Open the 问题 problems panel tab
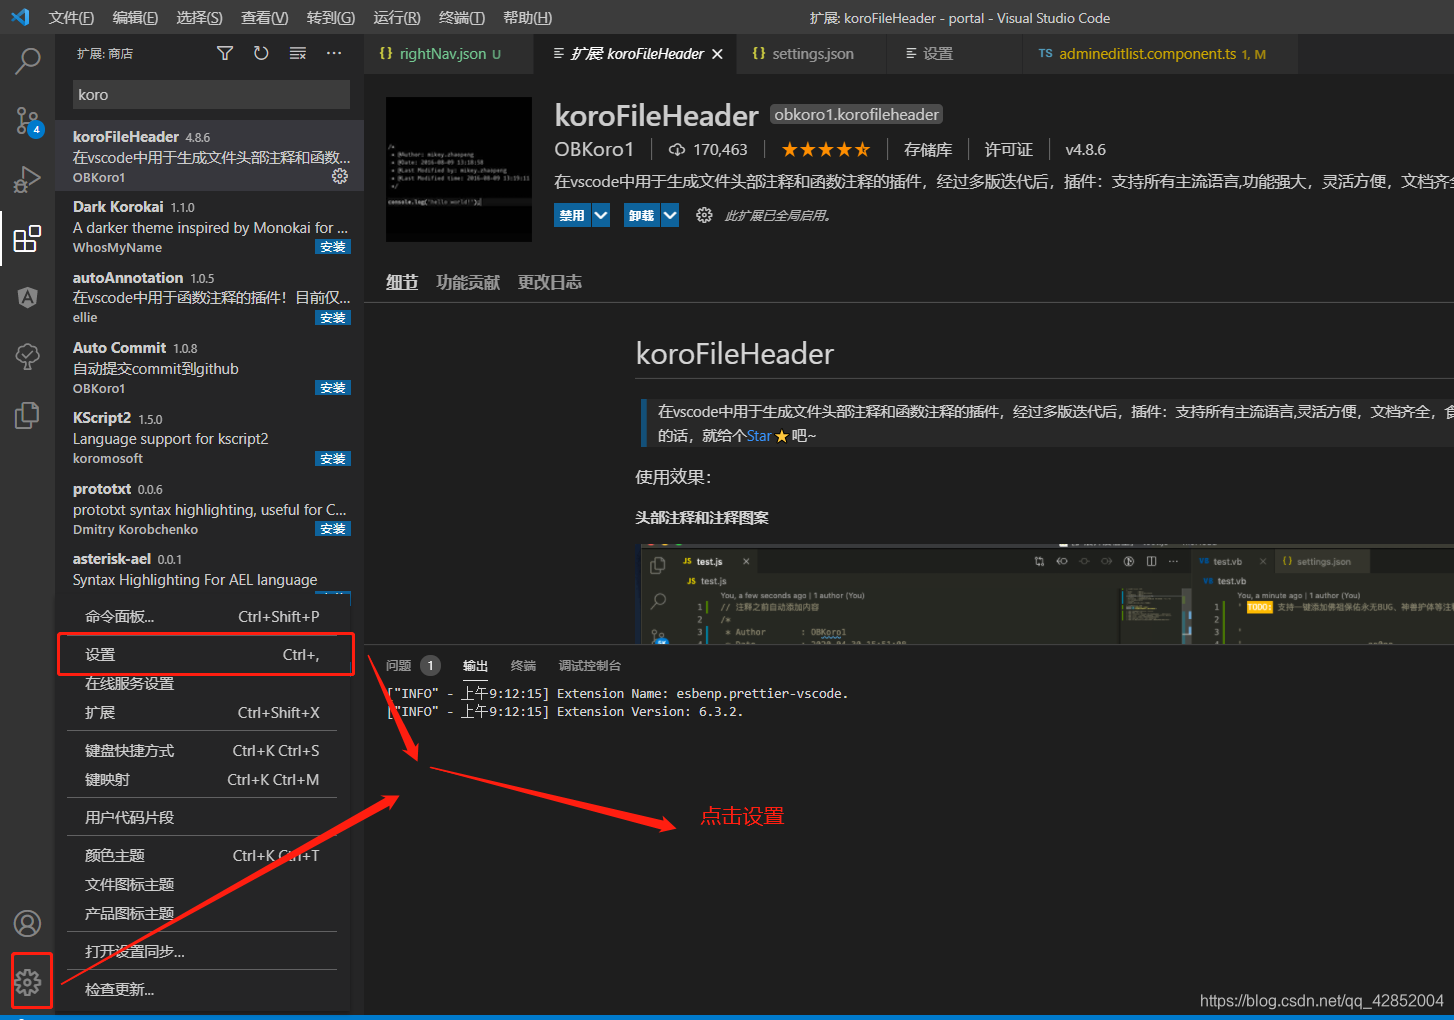1454x1020 pixels. click(399, 666)
